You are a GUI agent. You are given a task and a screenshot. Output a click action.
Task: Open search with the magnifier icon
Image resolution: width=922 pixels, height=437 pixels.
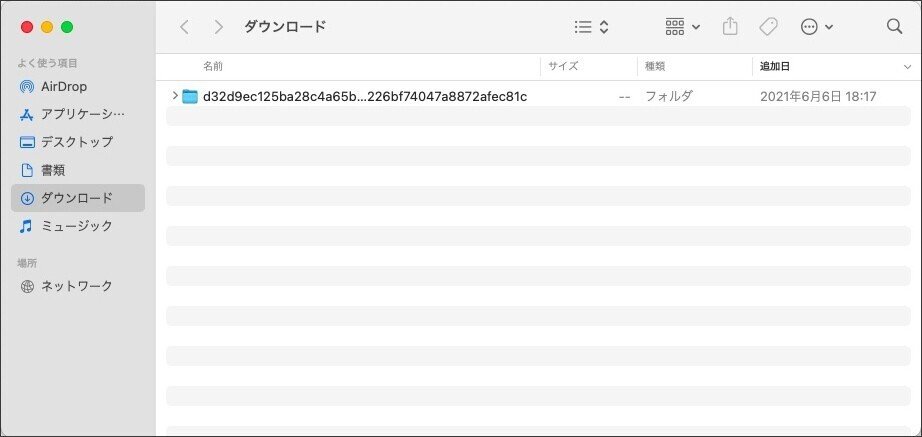click(894, 26)
